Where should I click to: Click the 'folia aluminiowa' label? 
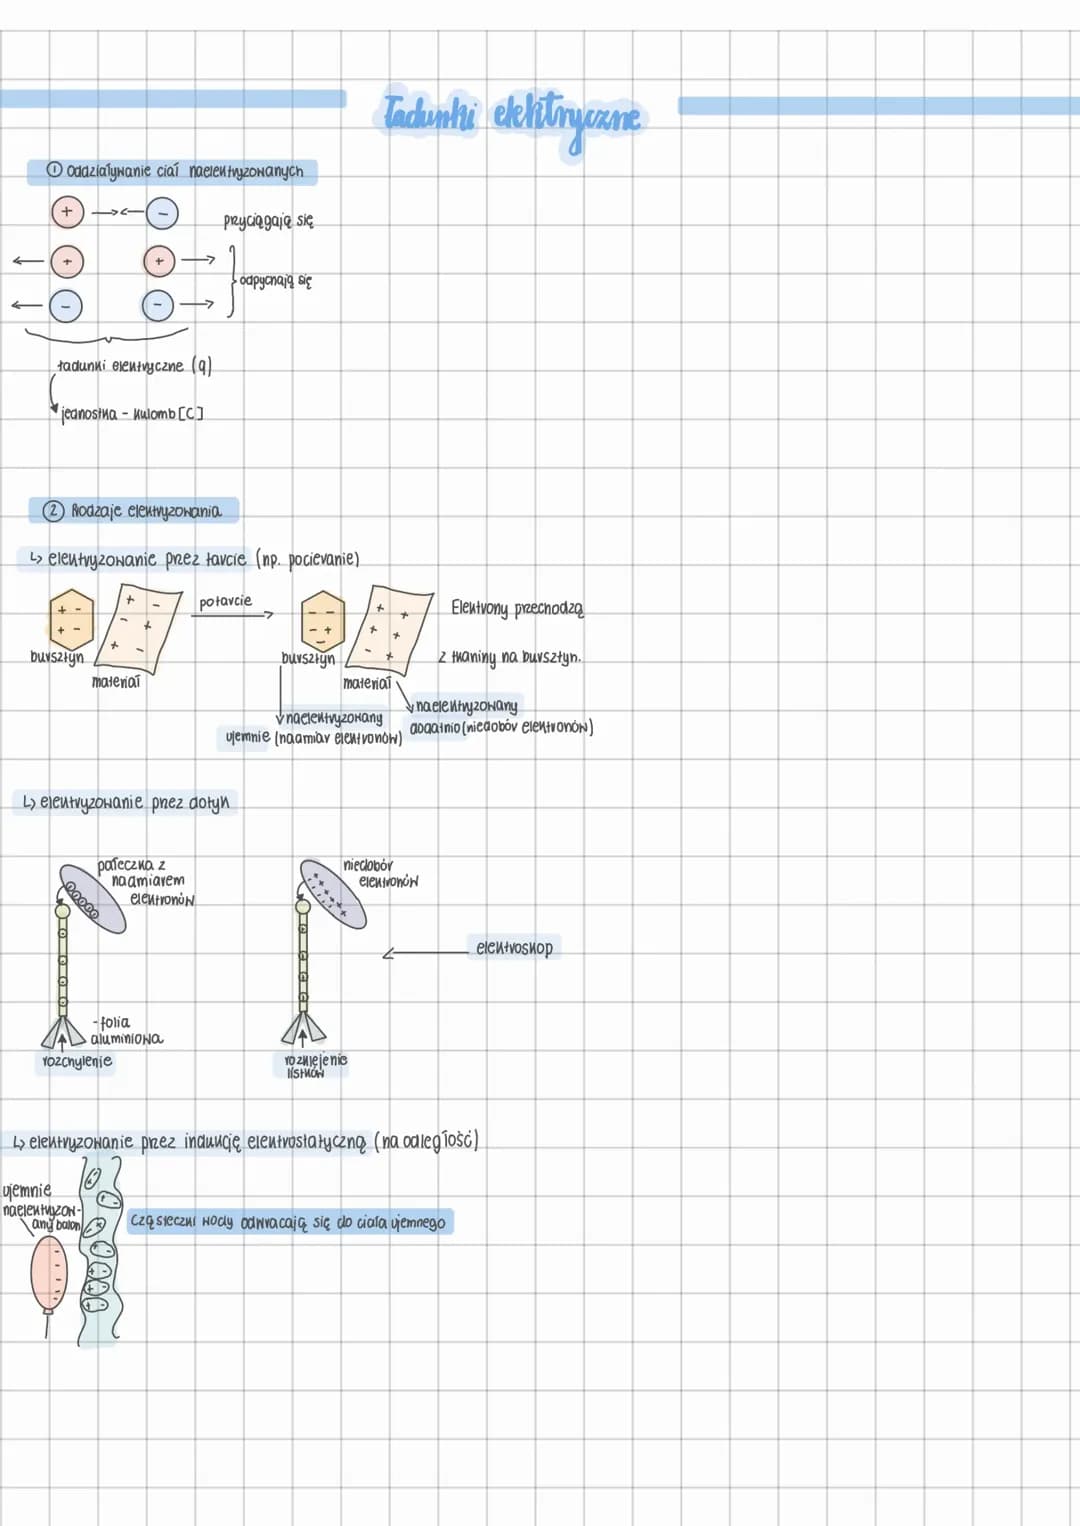click(x=126, y=1030)
